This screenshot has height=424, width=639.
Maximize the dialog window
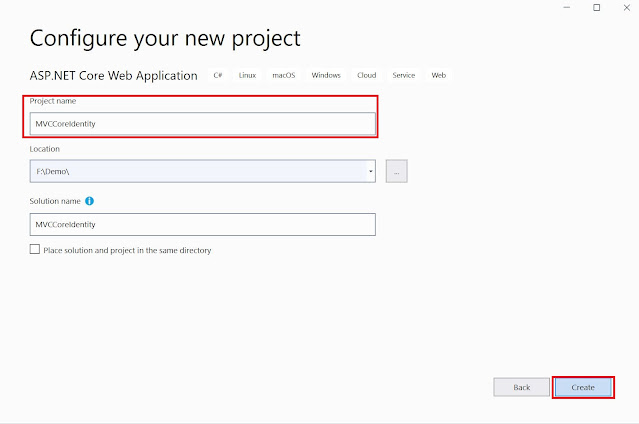click(x=597, y=7)
